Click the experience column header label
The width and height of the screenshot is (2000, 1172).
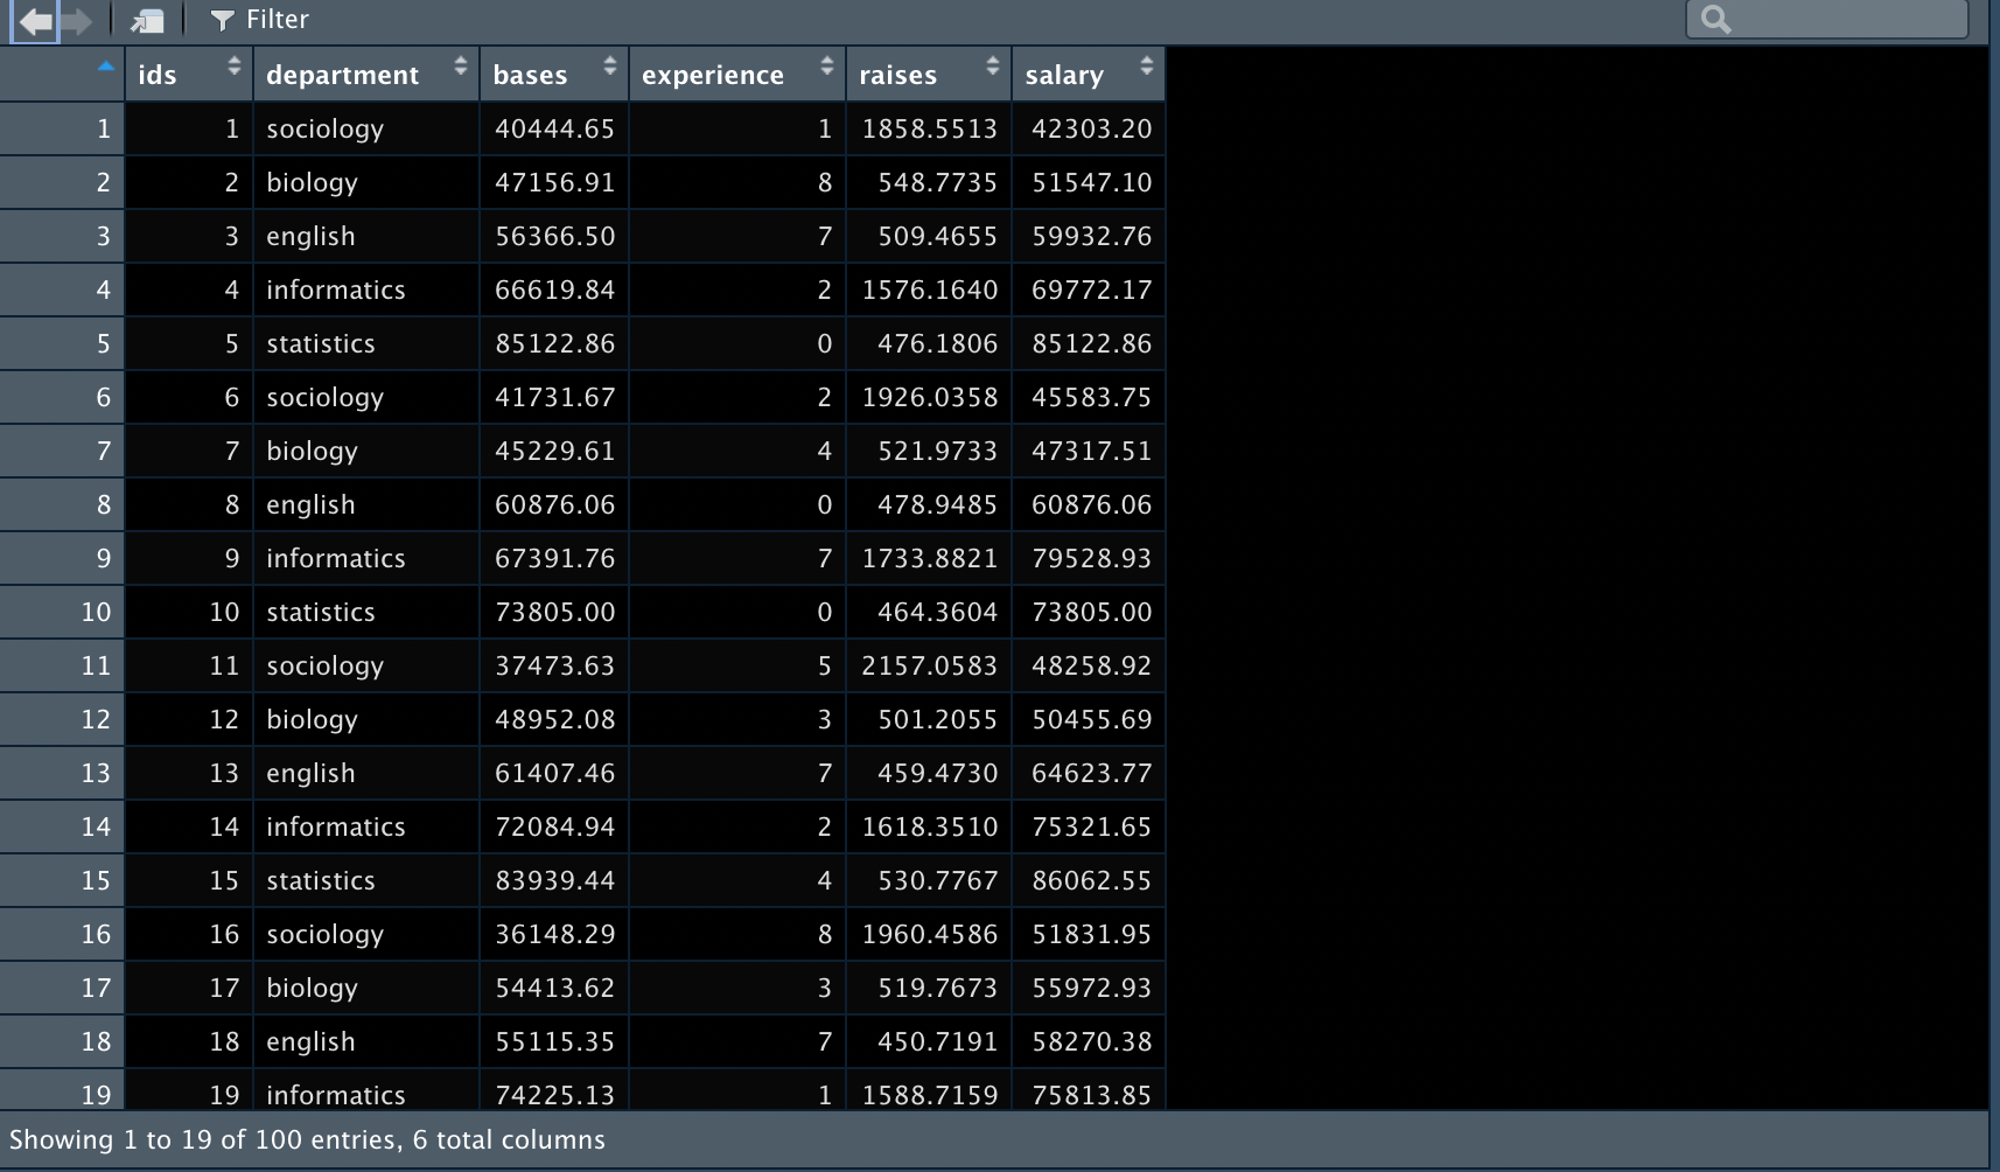tap(712, 76)
